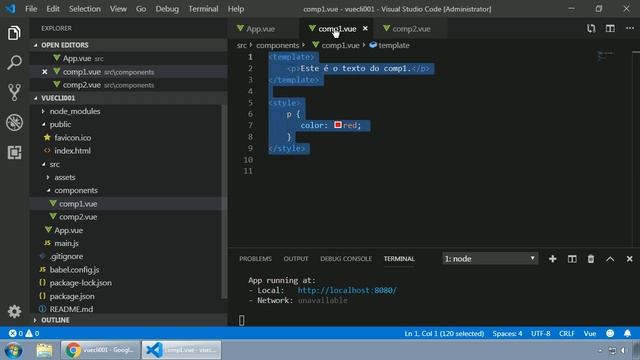Open the Explorer view in activity bar

pyautogui.click(x=14, y=33)
